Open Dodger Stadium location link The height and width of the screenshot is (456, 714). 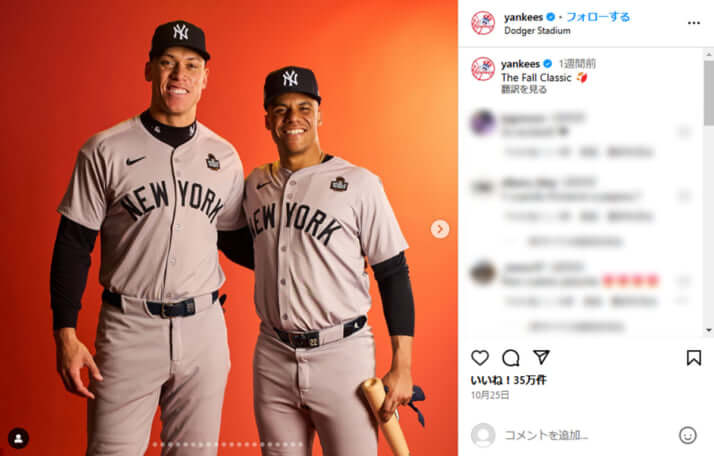[537, 31]
